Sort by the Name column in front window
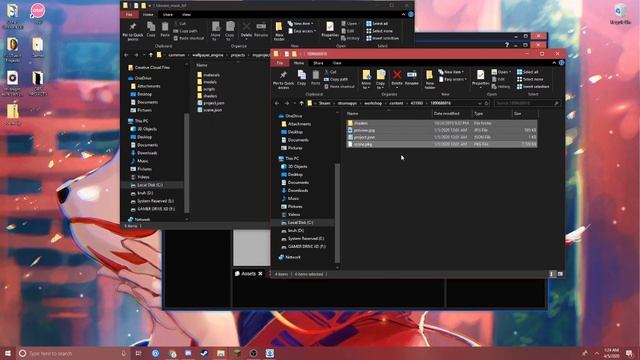This screenshot has width=640, height=360. [389, 113]
